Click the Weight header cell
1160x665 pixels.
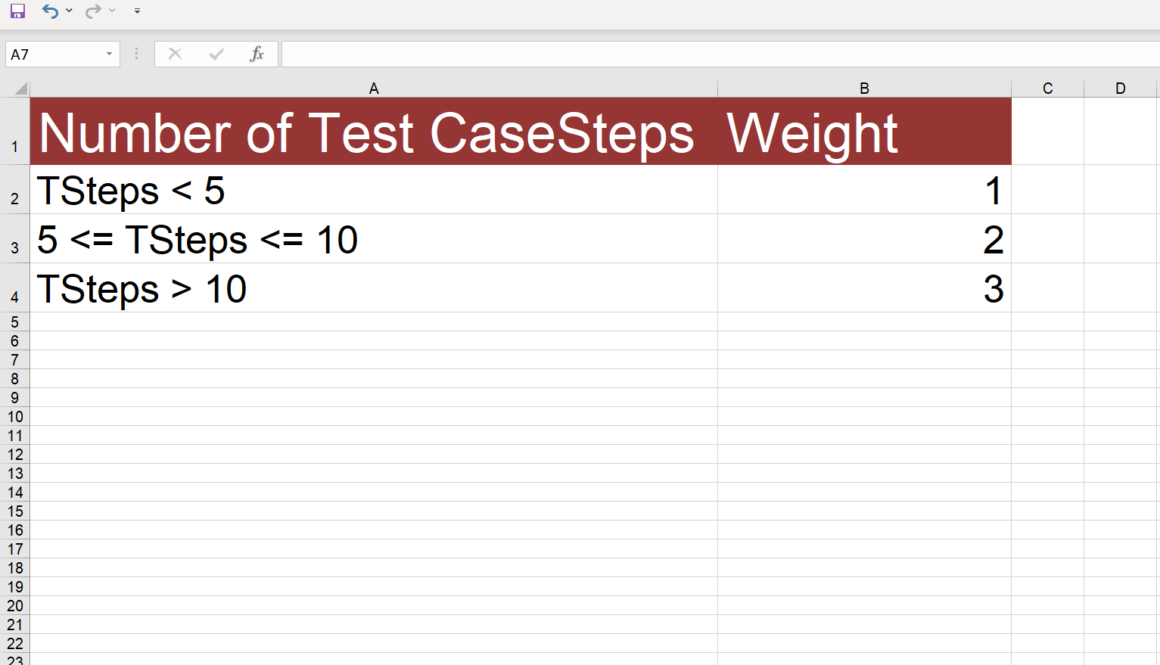(x=864, y=133)
